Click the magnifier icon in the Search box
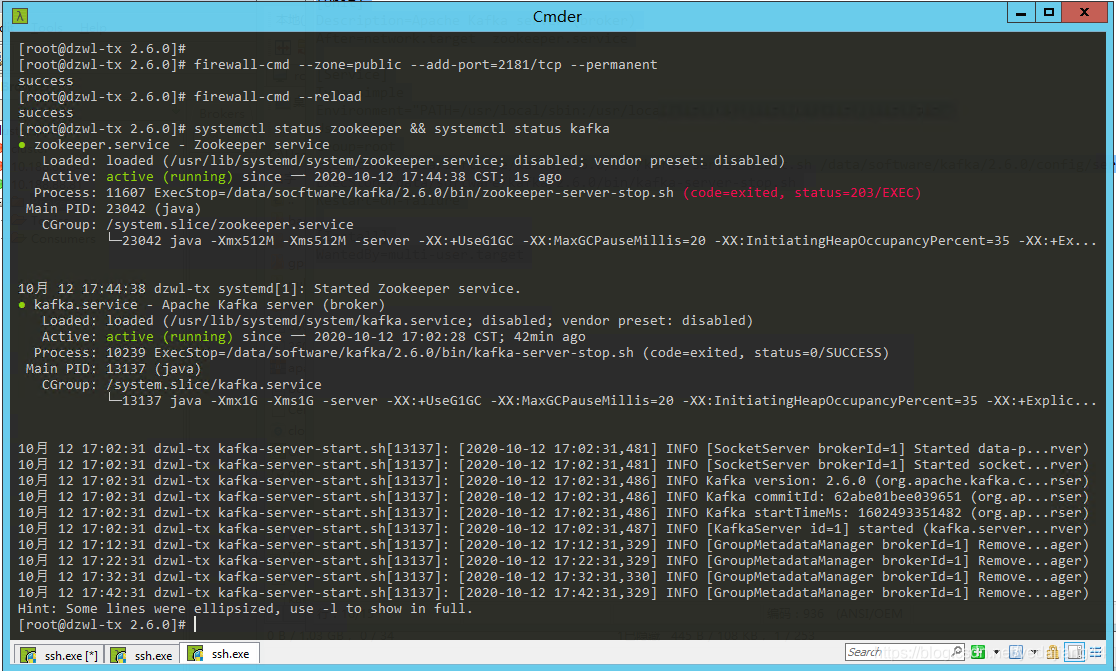1116x671 pixels. [956, 652]
